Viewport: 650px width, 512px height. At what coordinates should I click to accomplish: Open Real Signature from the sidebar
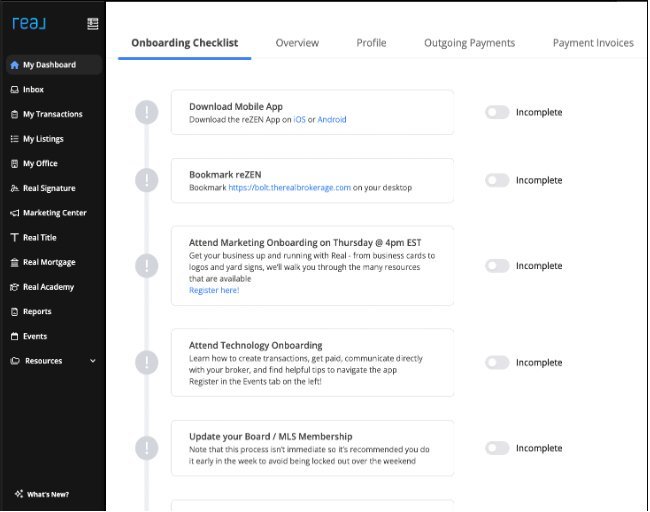[49, 188]
